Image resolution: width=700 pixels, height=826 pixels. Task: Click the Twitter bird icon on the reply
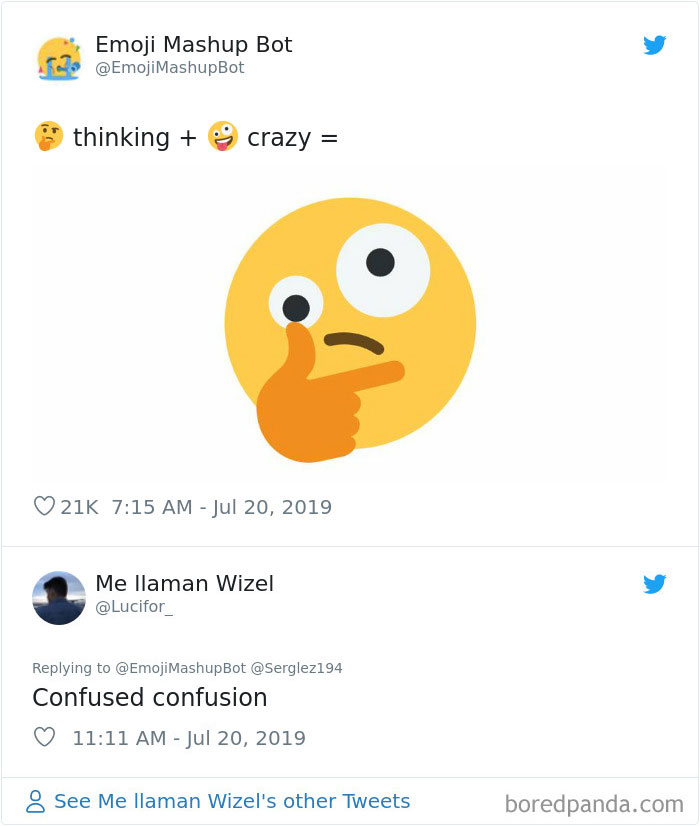tap(655, 584)
